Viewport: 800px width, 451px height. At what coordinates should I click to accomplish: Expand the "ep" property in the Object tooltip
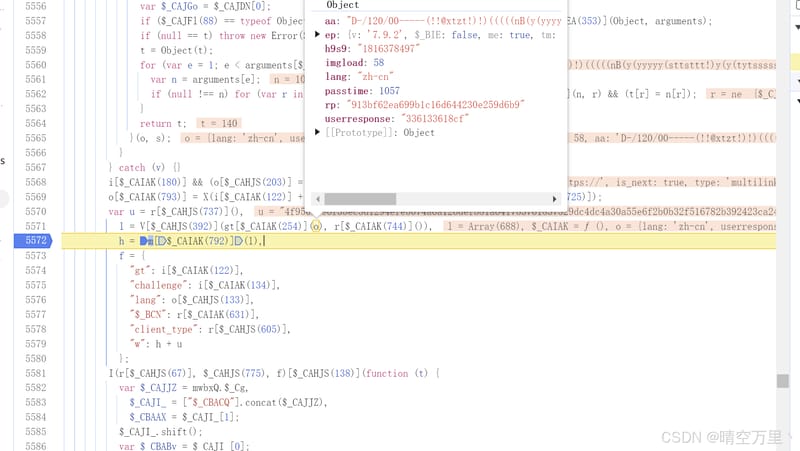[317, 35]
